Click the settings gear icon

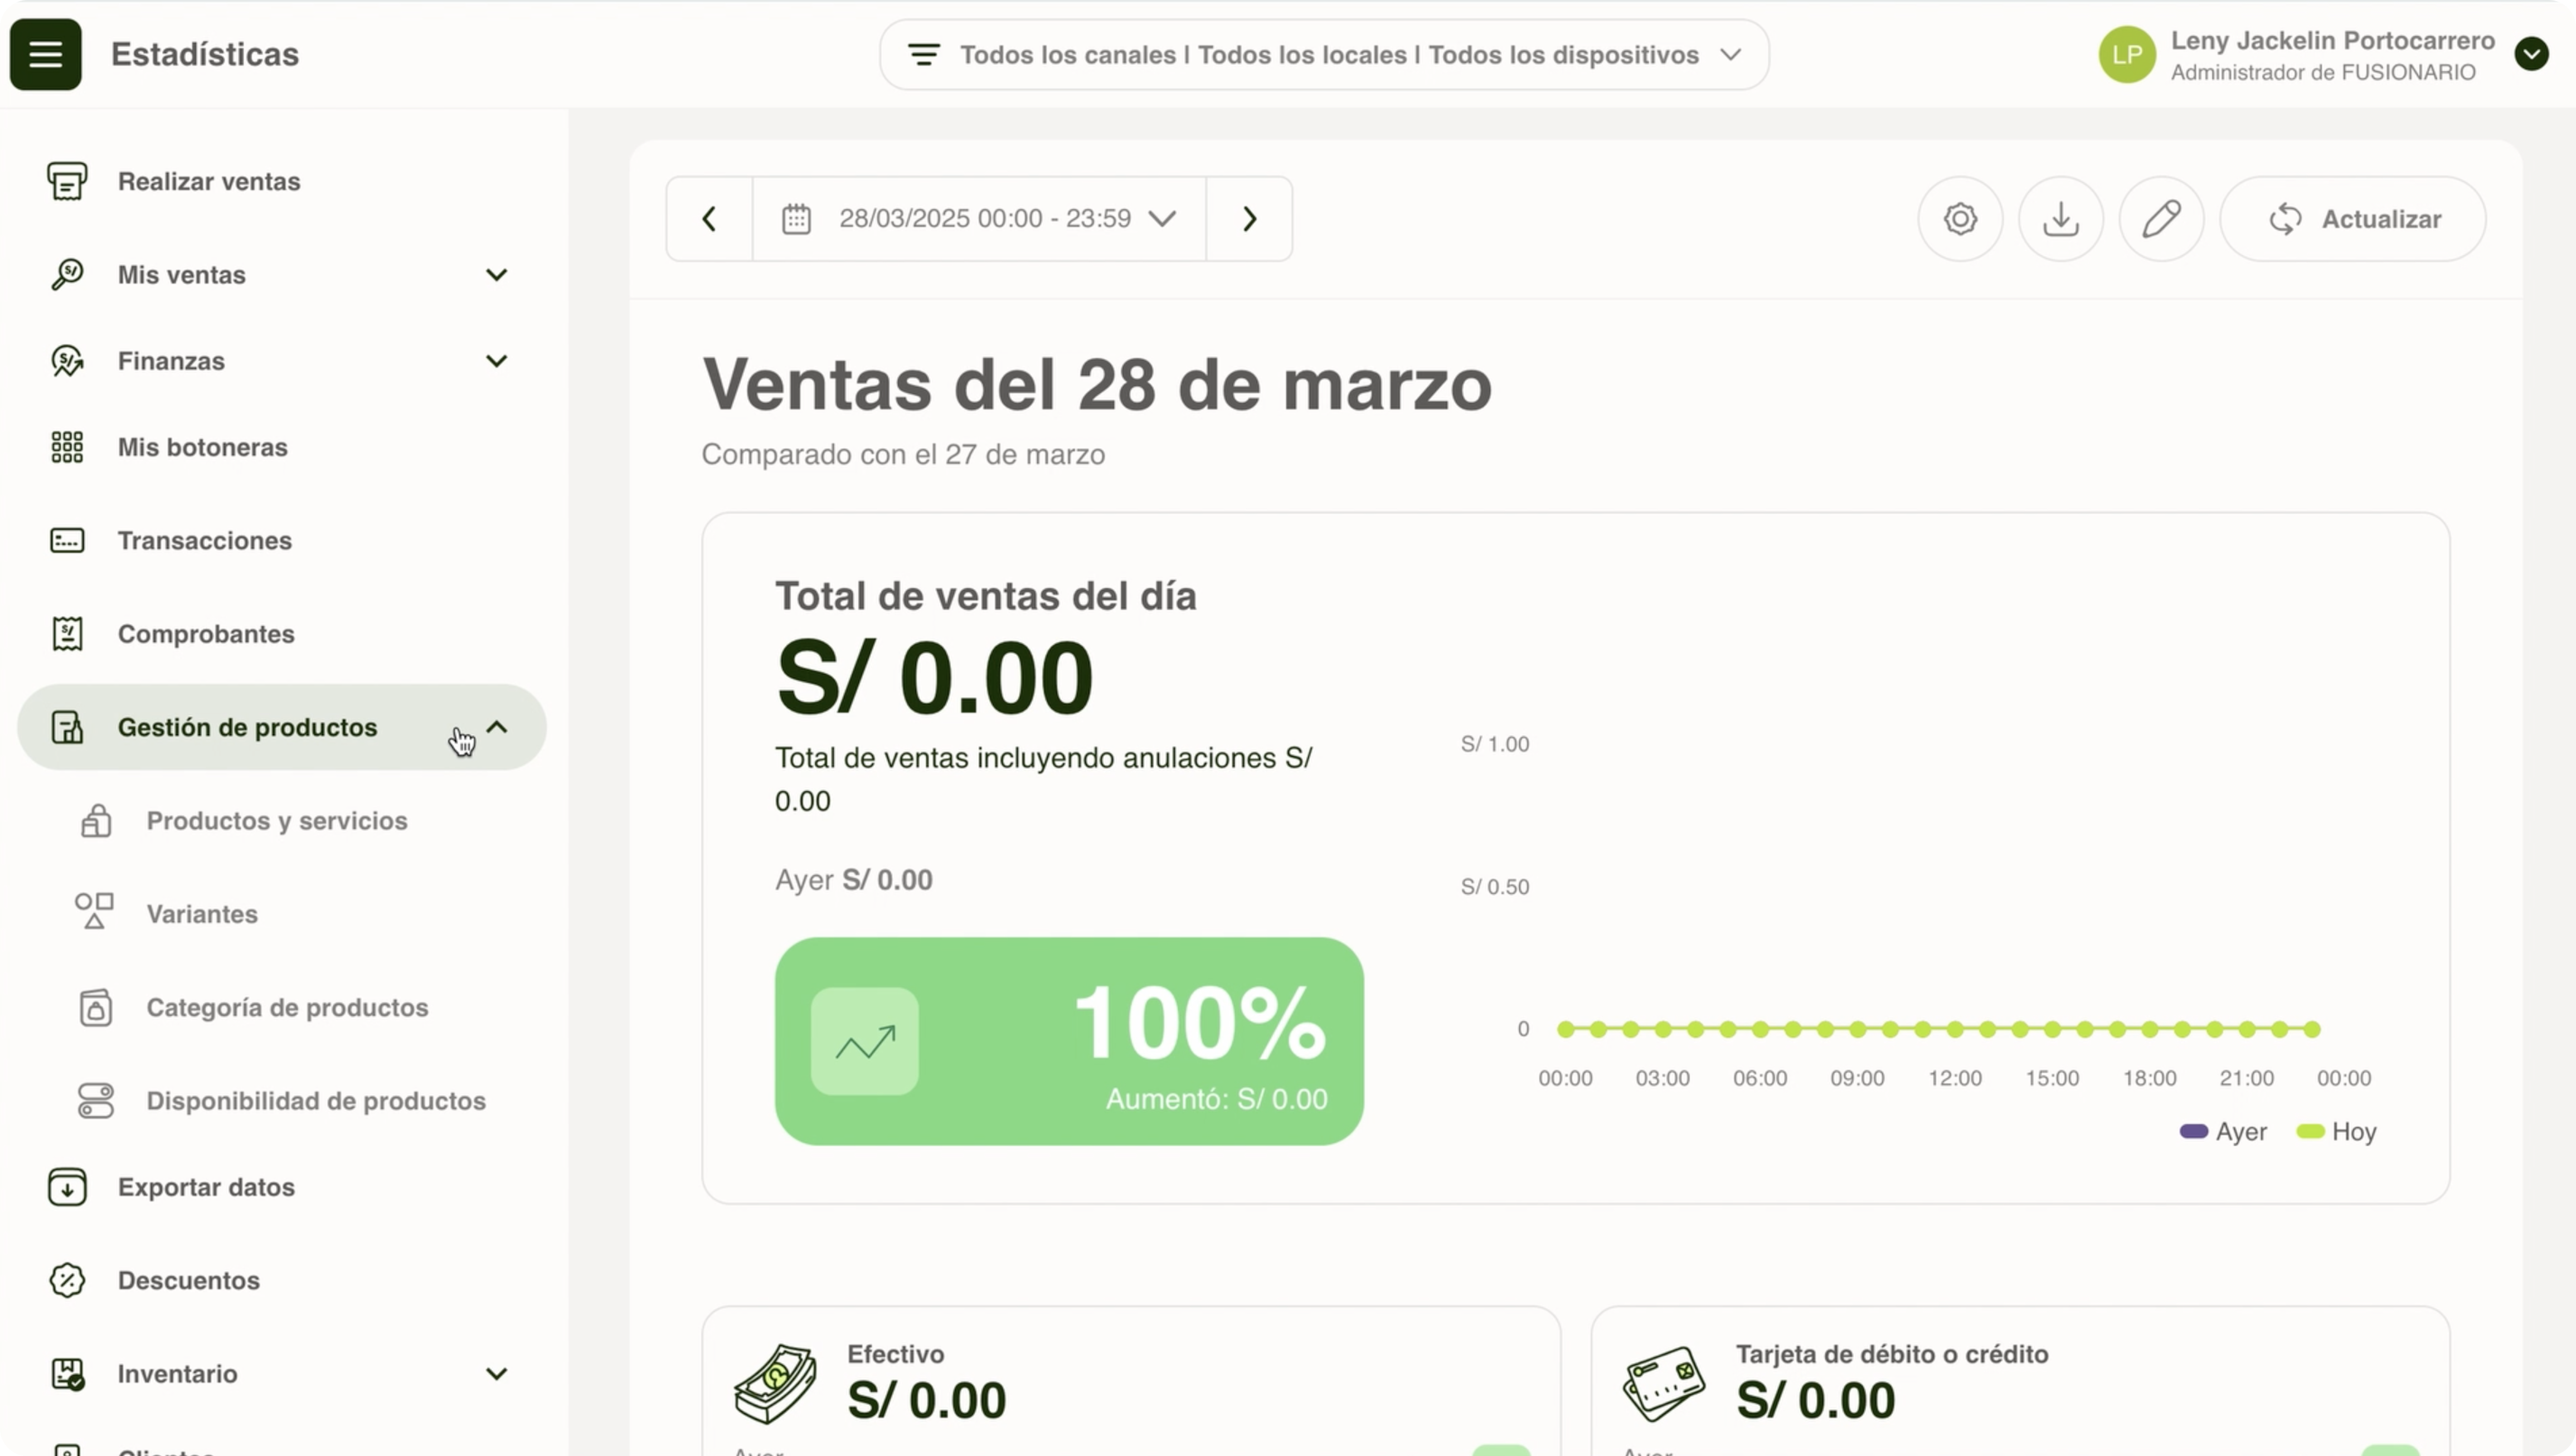point(1960,219)
